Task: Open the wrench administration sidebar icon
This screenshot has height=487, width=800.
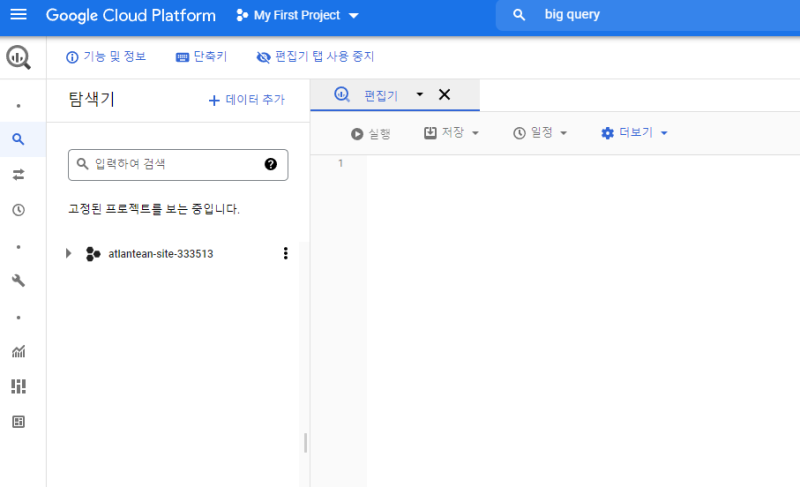Action: (18, 281)
